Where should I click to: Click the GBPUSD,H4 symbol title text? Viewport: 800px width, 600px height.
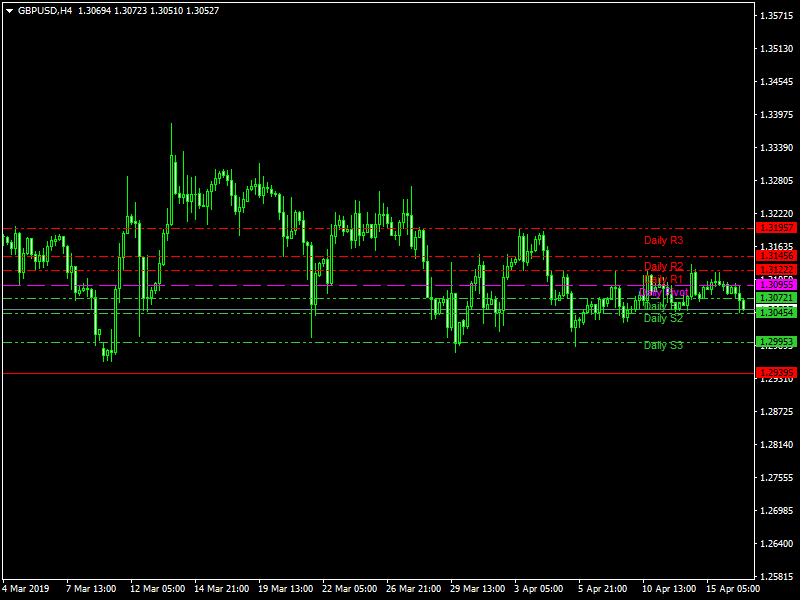(x=45, y=10)
